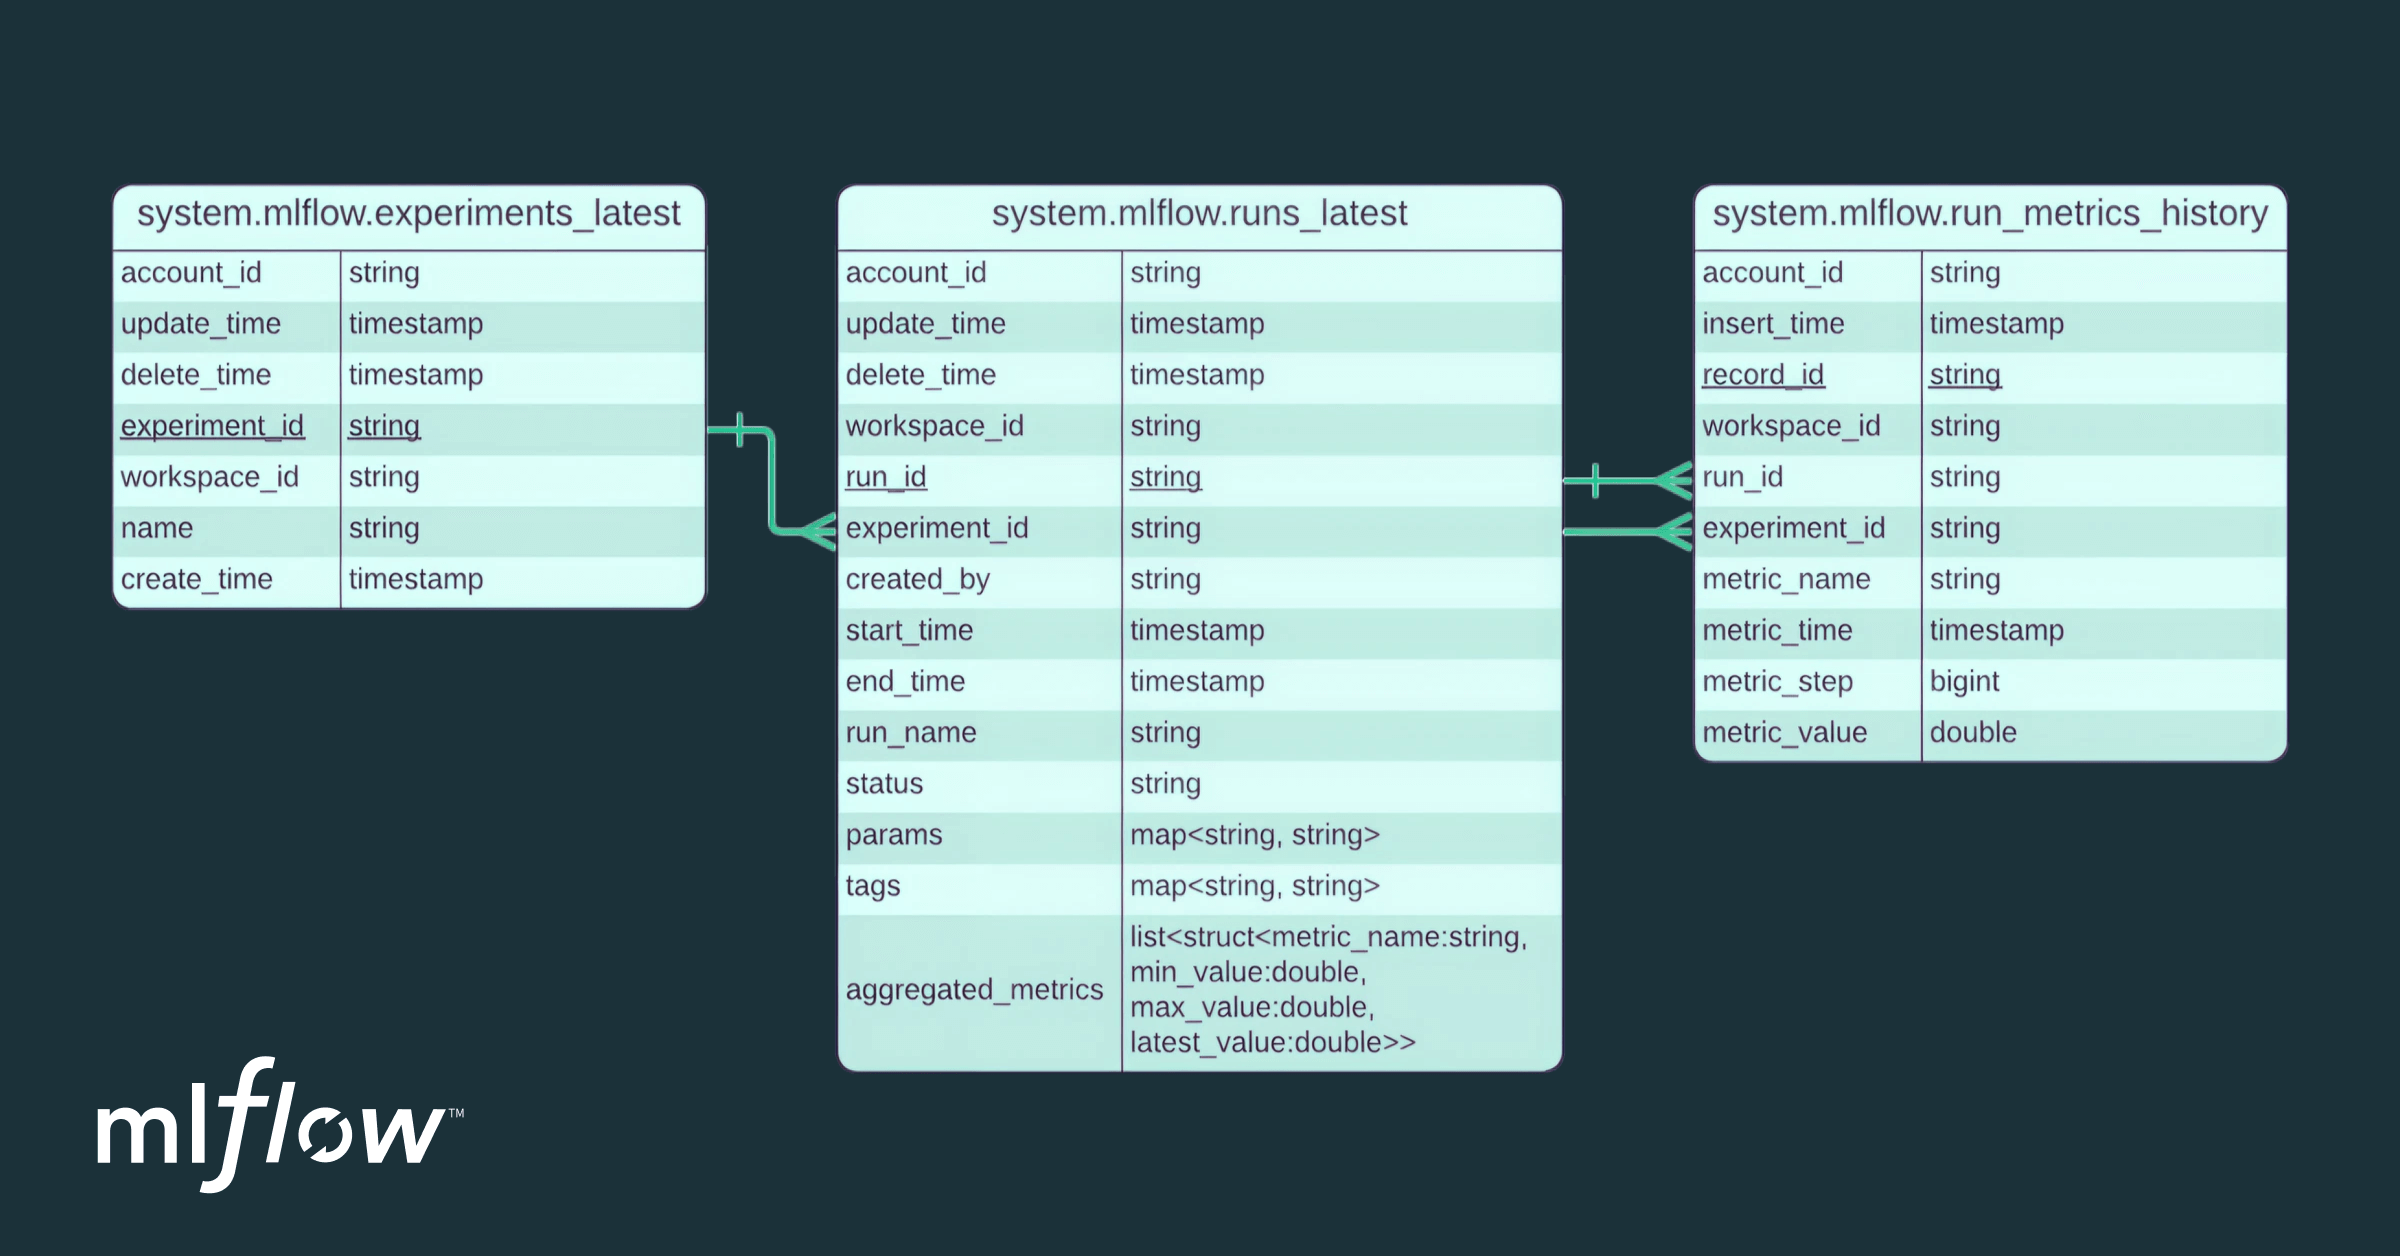
Task: Click the one-marker connector beside experiments_latest experiment_id
Action: tap(740, 430)
